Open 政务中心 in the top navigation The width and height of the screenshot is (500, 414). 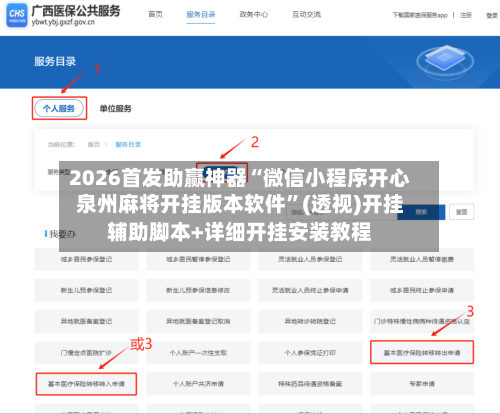click(x=254, y=15)
